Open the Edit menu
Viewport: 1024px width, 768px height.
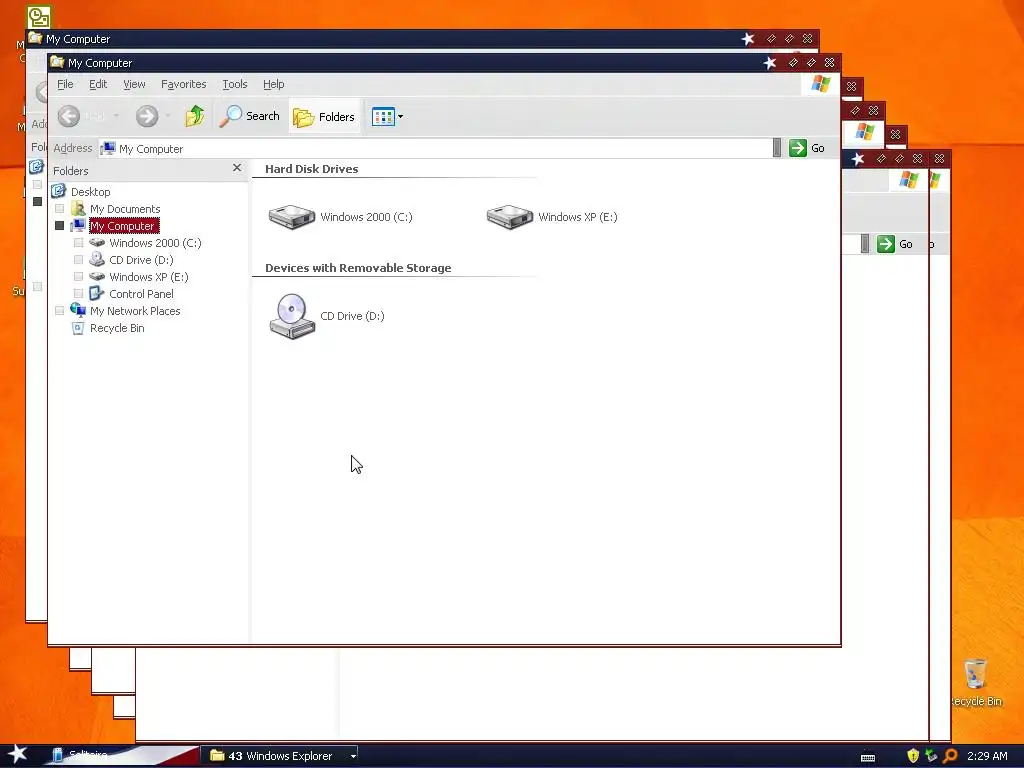click(98, 84)
